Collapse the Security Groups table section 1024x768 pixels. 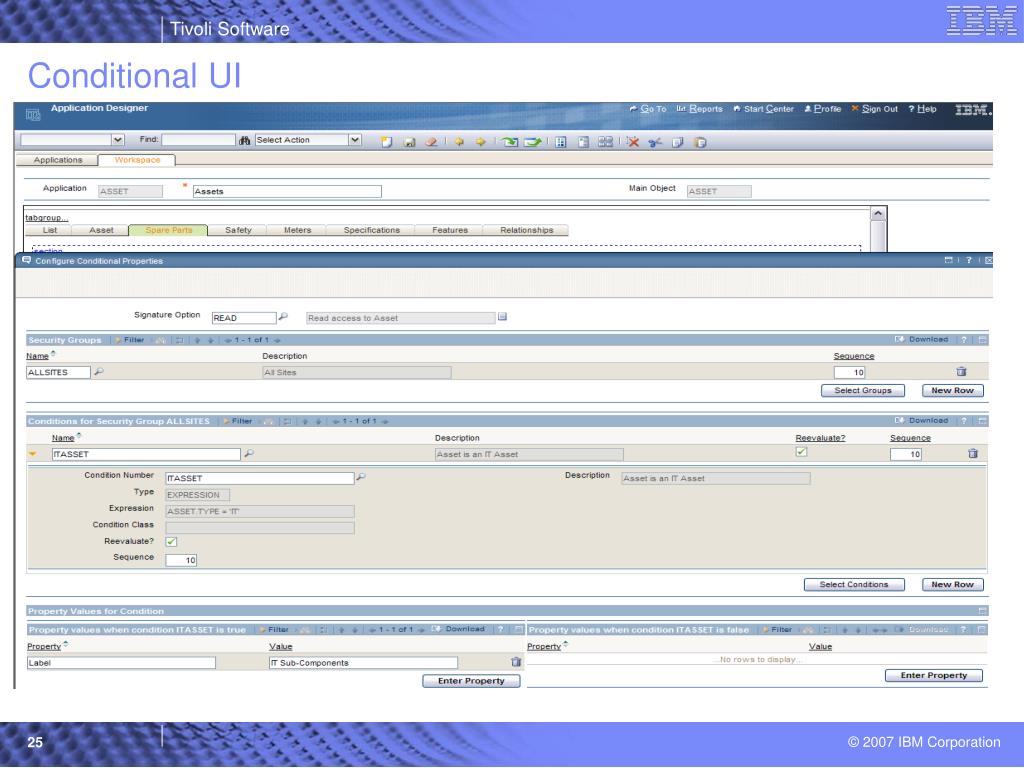point(983,340)
